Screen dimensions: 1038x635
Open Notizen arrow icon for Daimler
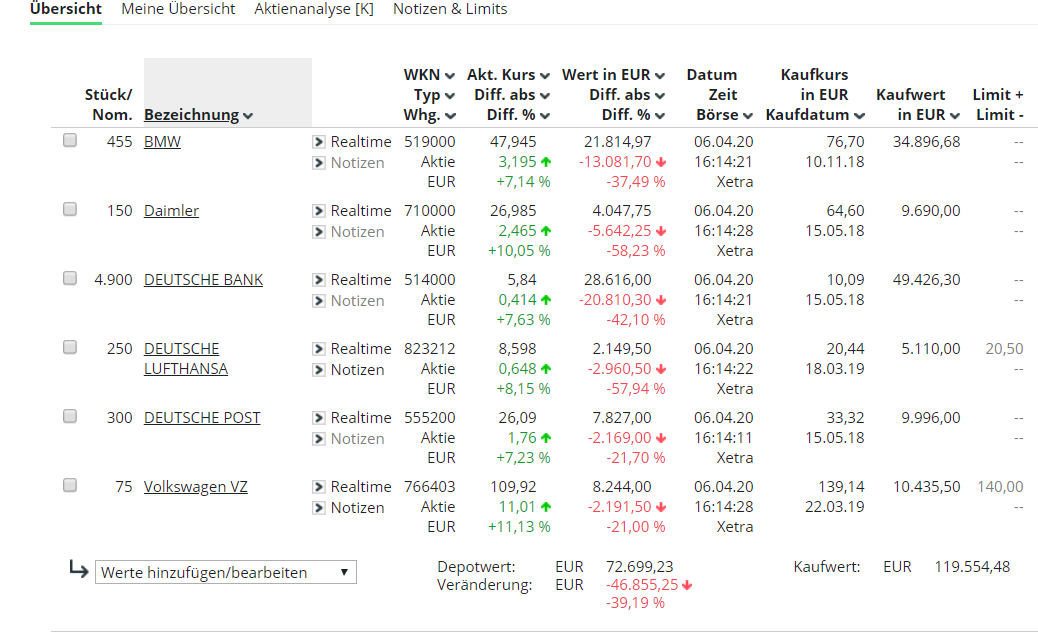click(x=319, y=232)
